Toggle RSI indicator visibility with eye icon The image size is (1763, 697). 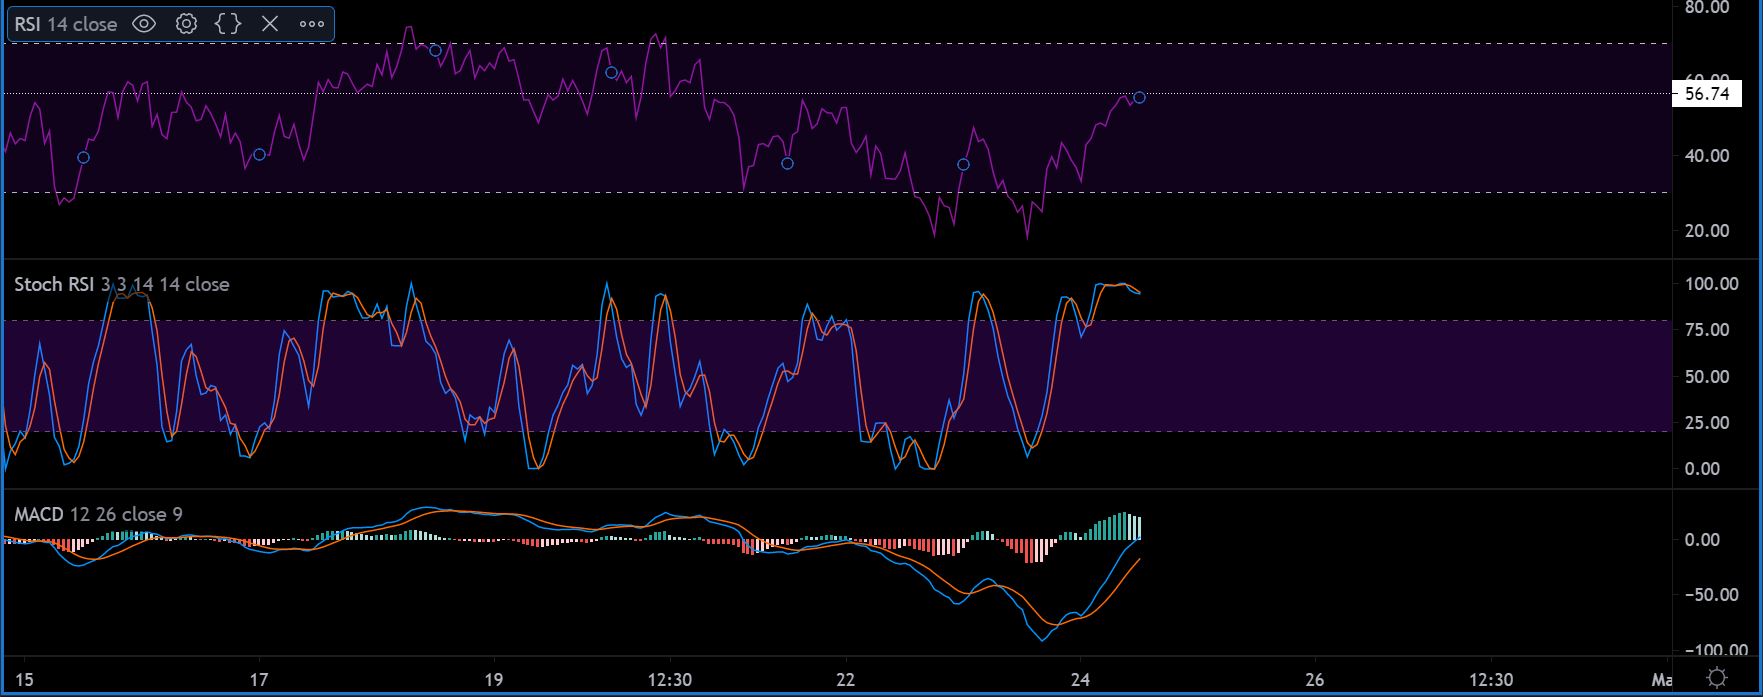[144, 24]
